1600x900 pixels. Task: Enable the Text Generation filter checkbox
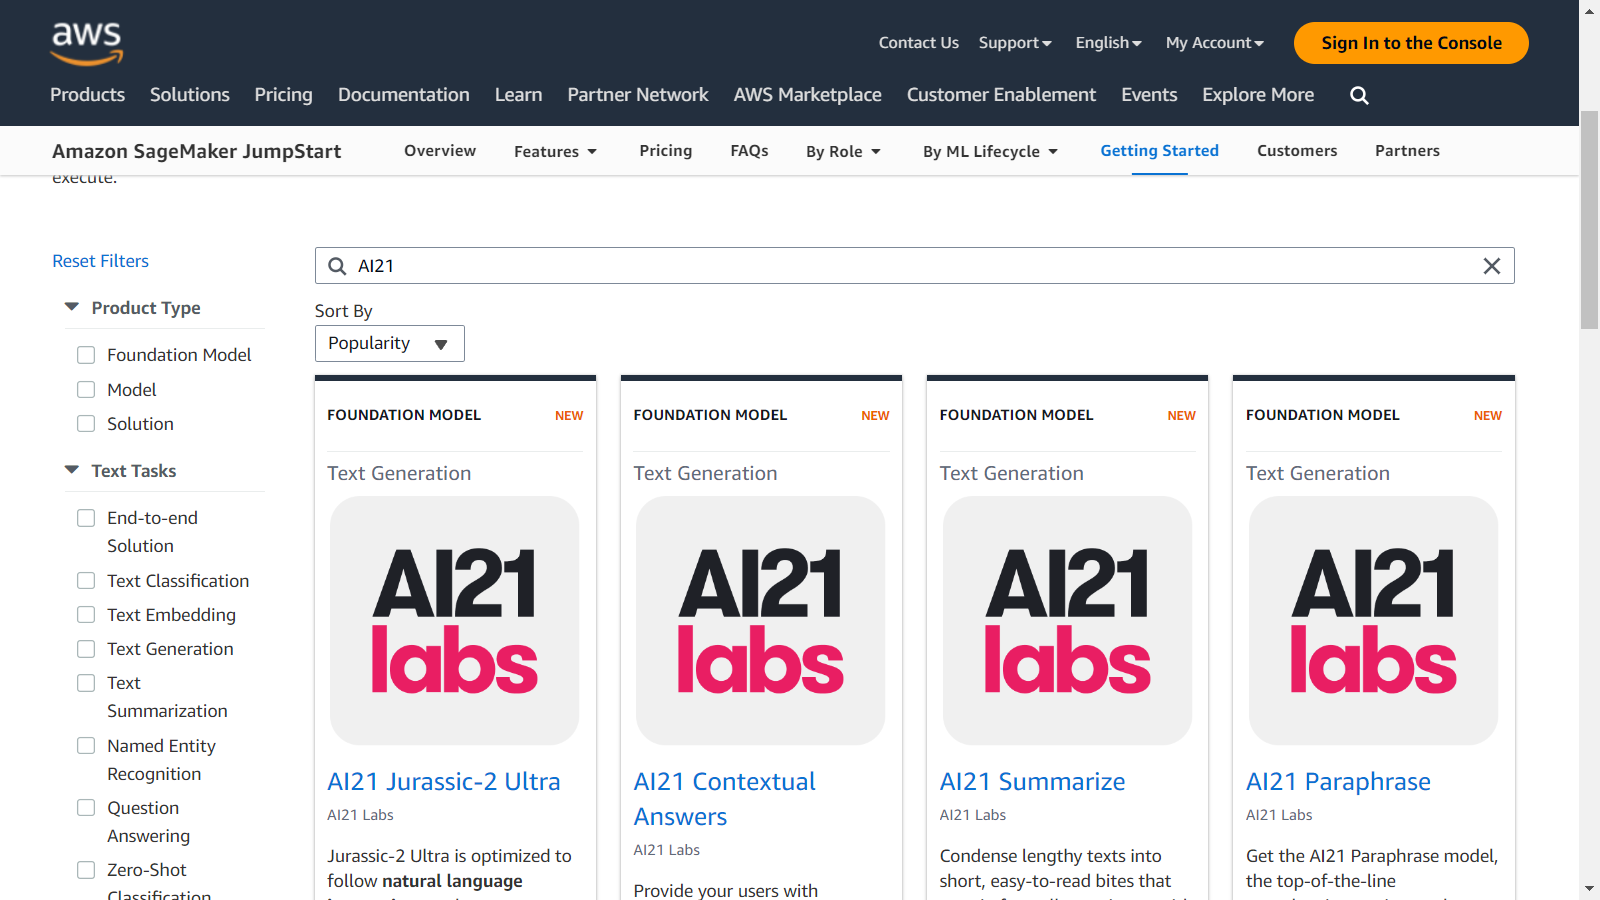point(87,649)
